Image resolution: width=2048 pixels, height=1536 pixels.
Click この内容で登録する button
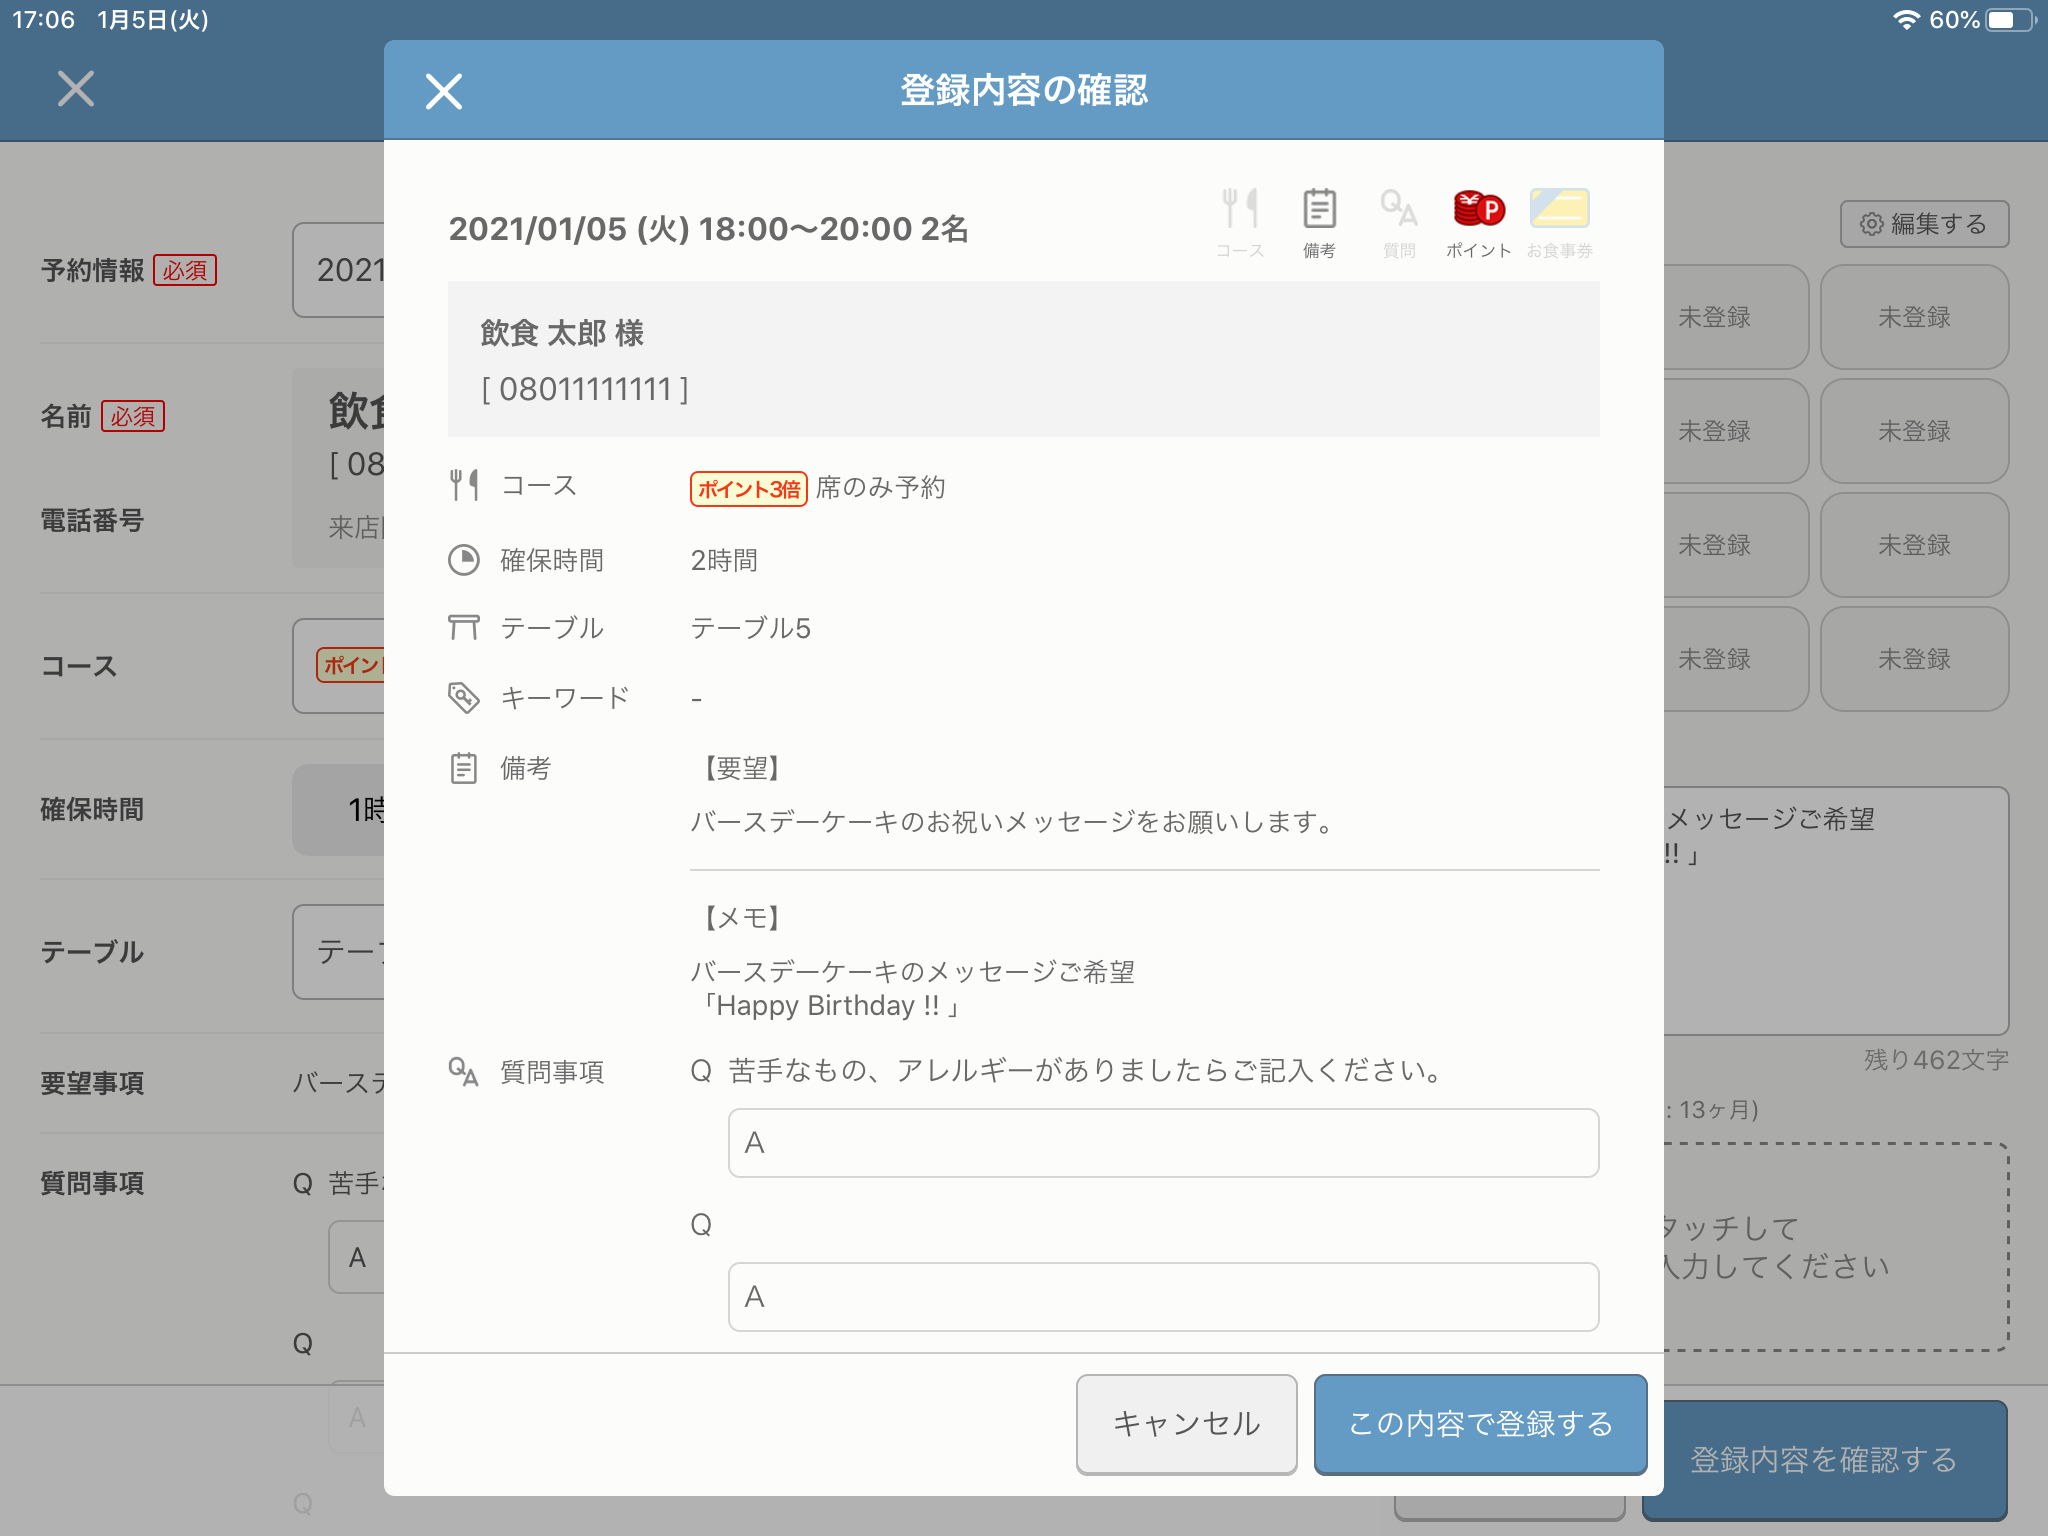[x=1480, y=1423]
